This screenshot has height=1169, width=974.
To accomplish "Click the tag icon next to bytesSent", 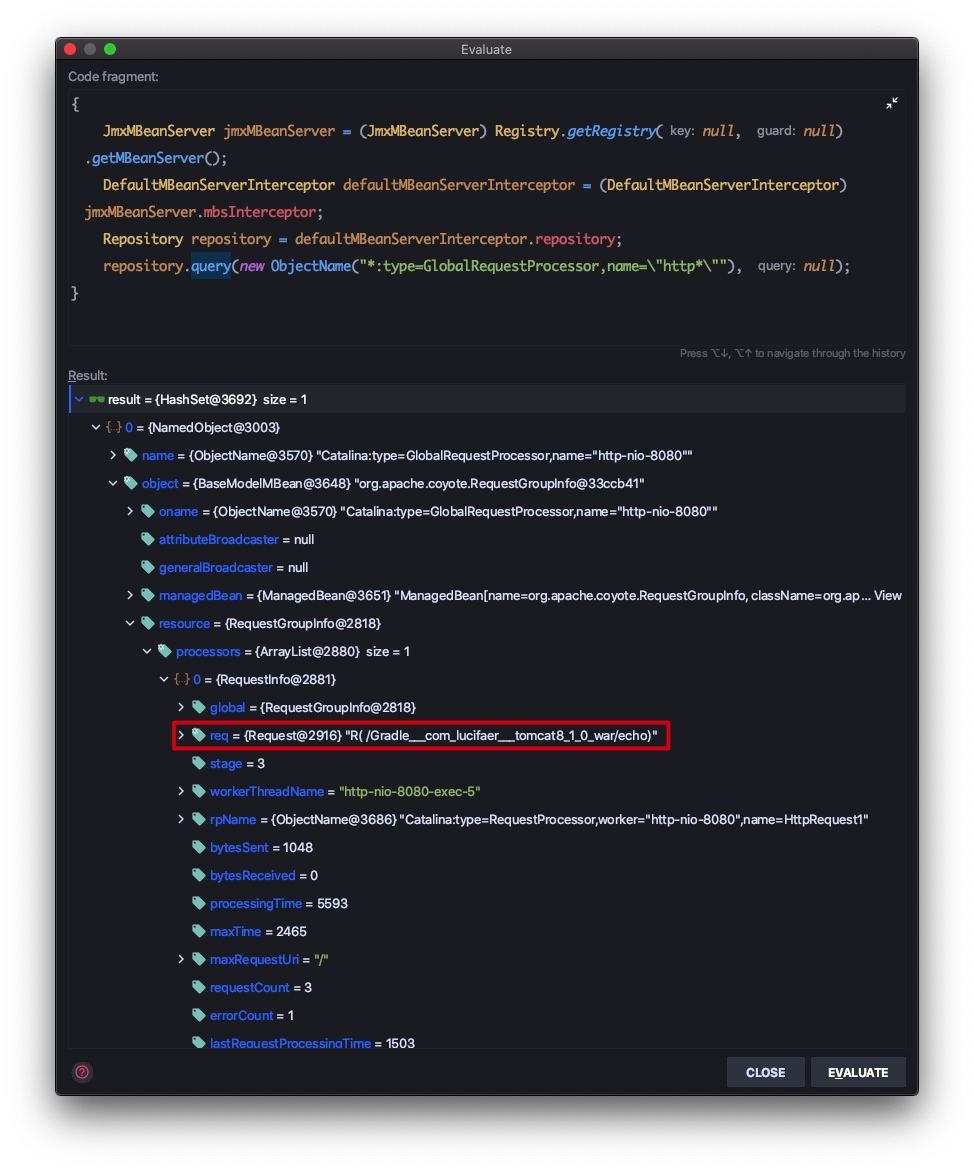I will point(199,847).
